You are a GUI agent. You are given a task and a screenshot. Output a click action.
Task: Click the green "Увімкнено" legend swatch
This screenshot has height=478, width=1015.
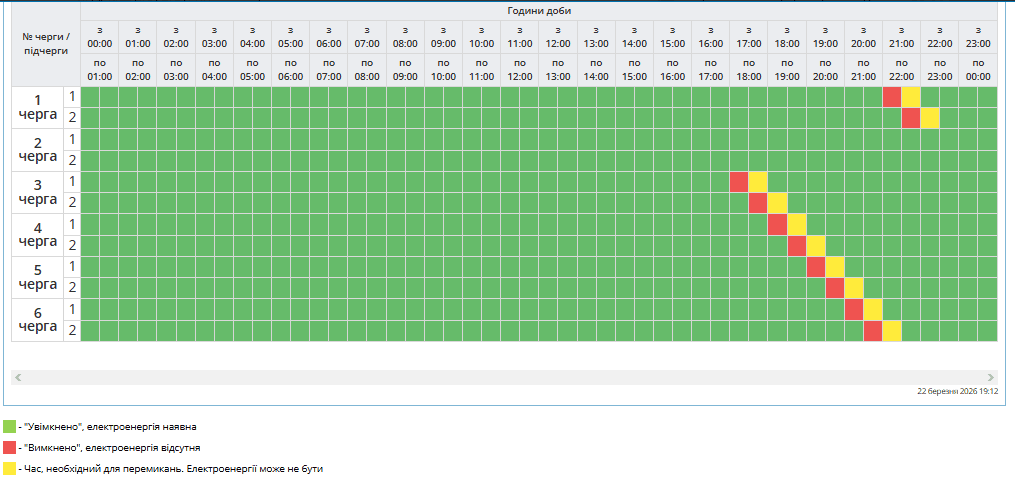[x=10, y=427]
